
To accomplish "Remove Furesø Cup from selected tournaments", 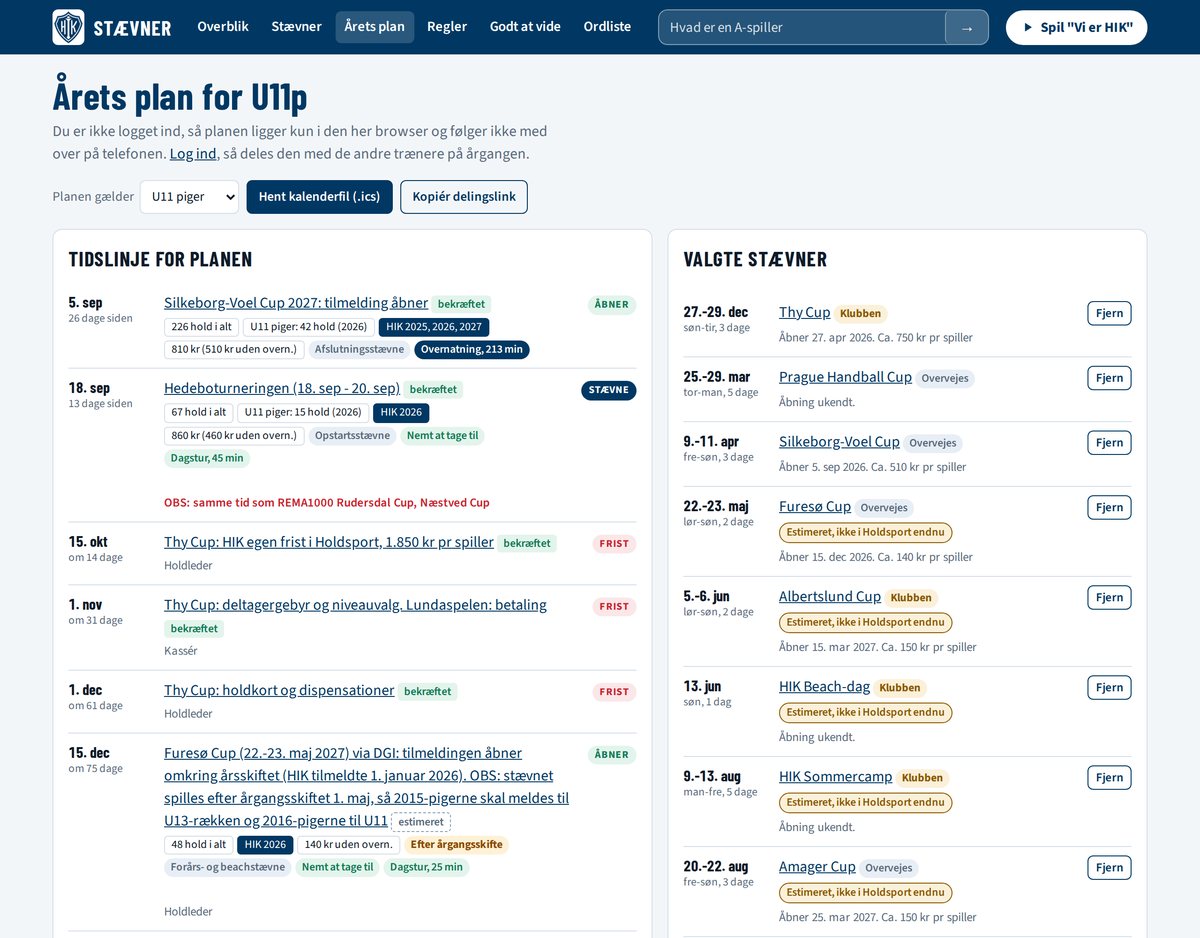I will click(x=1109, y=507).
